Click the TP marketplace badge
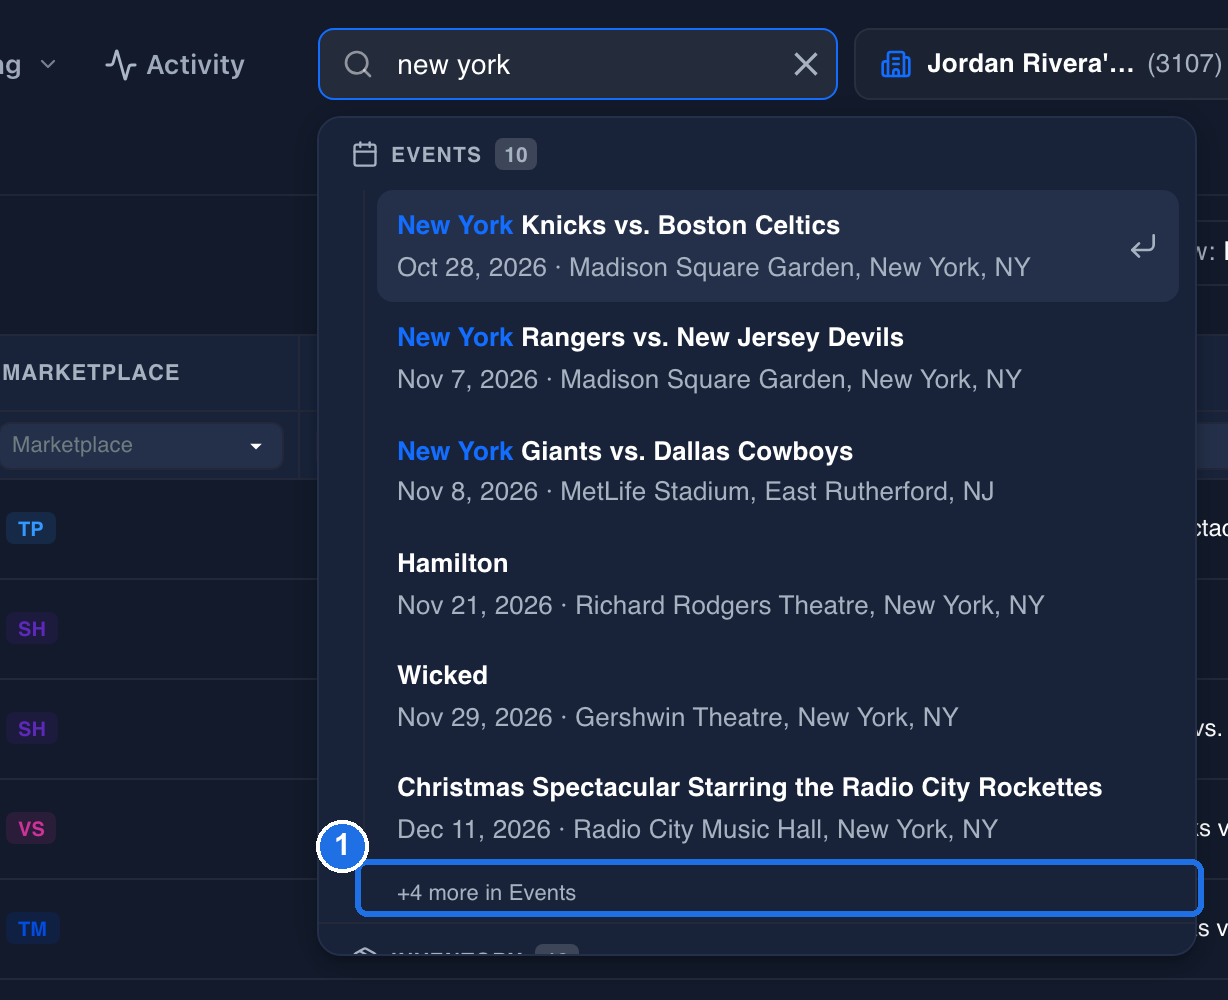 [x=31, y=528]
